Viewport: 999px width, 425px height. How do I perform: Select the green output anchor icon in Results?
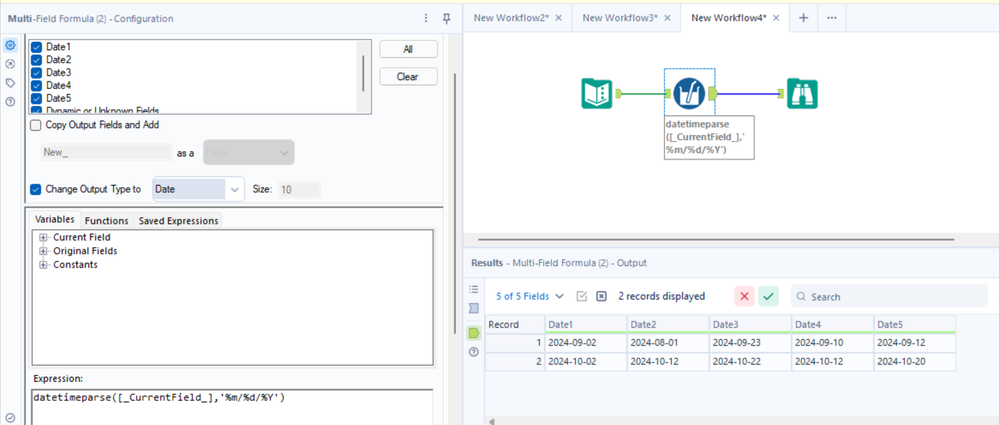click(473, 333)
